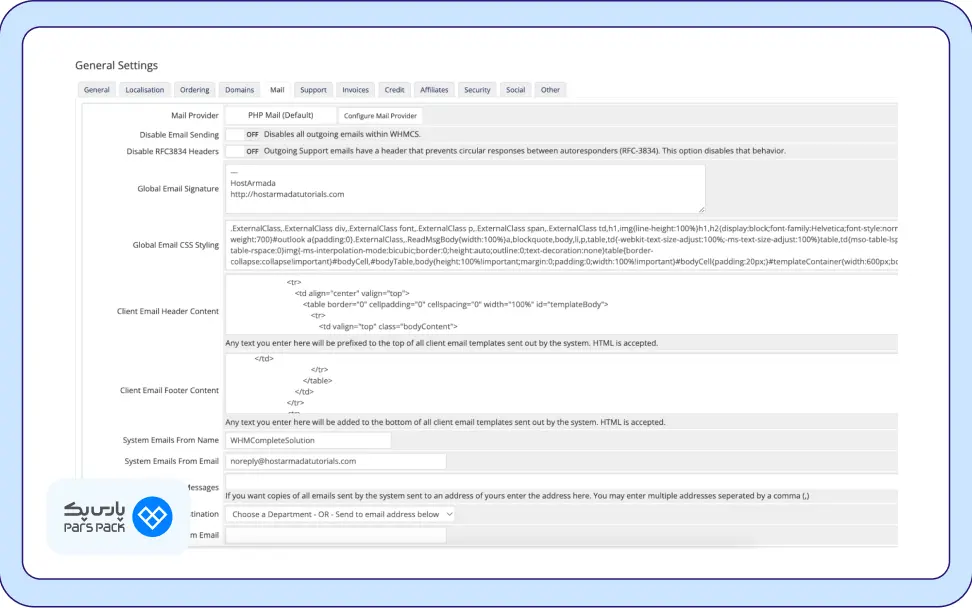Open the Invoices tab
Viewport: 972px width, 608px height.
pyautogui.click(x=355, y=90)
